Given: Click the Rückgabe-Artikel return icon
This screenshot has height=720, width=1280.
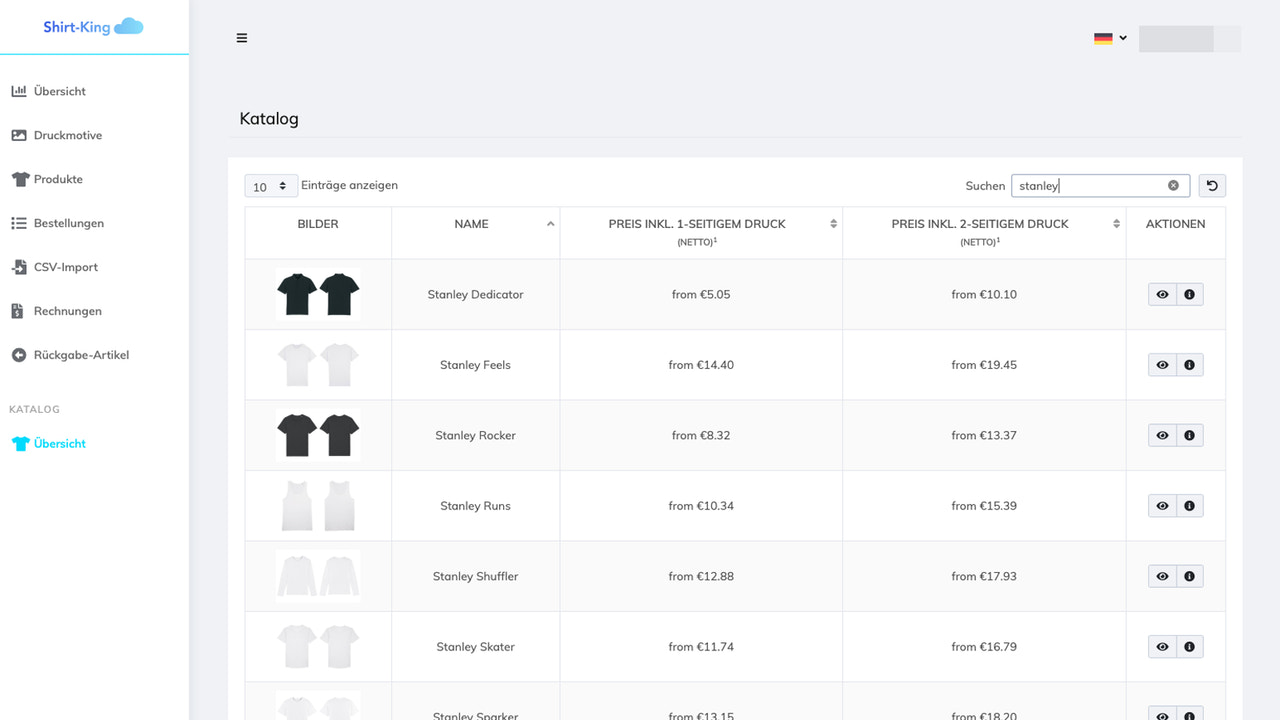Looking at the screenshot, I should pyautogui.click(x=21, y=355).
